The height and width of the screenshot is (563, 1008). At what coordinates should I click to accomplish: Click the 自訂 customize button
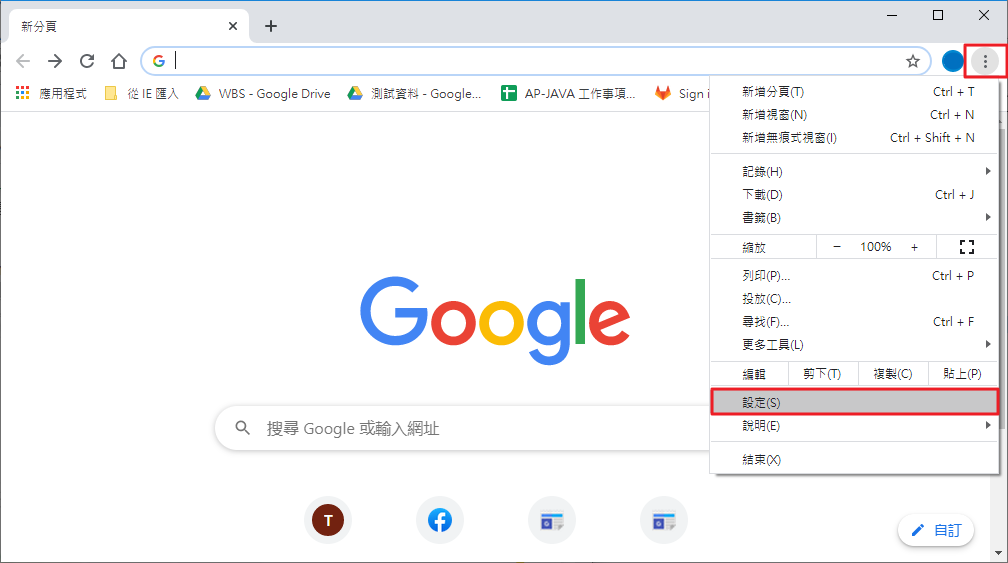[936, 530]
